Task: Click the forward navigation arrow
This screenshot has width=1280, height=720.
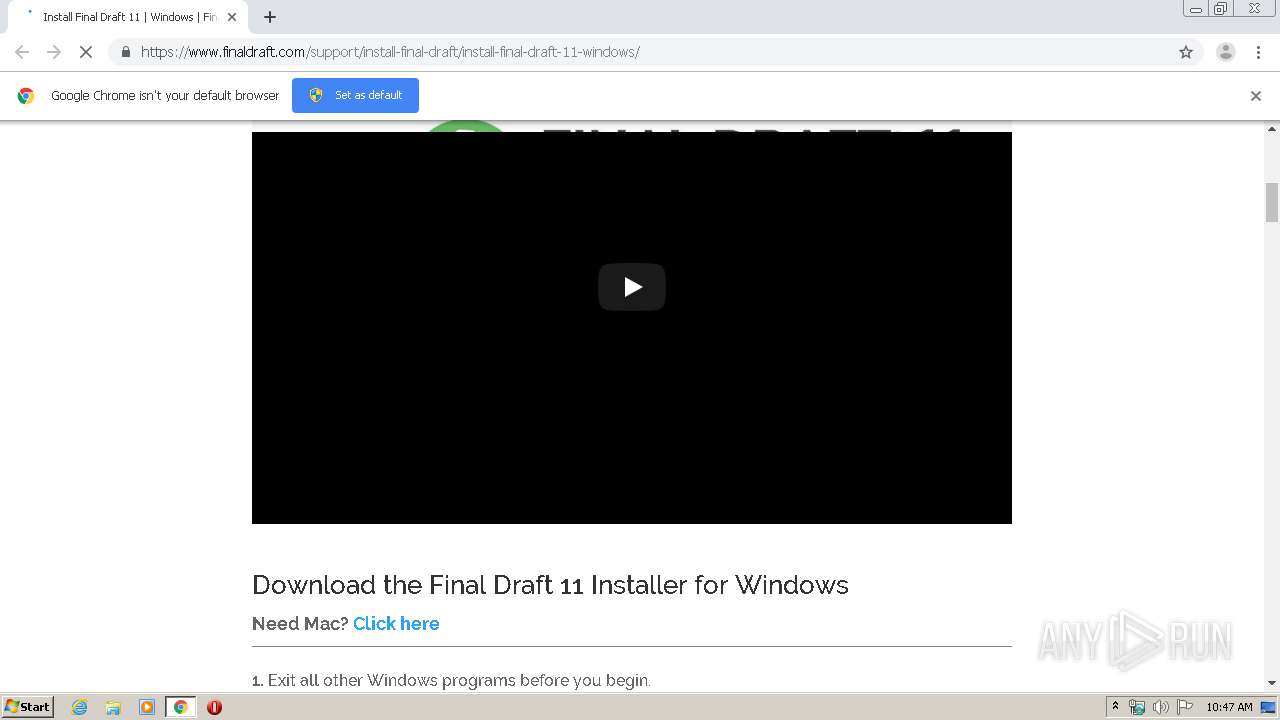Action: tap(54, 52)
